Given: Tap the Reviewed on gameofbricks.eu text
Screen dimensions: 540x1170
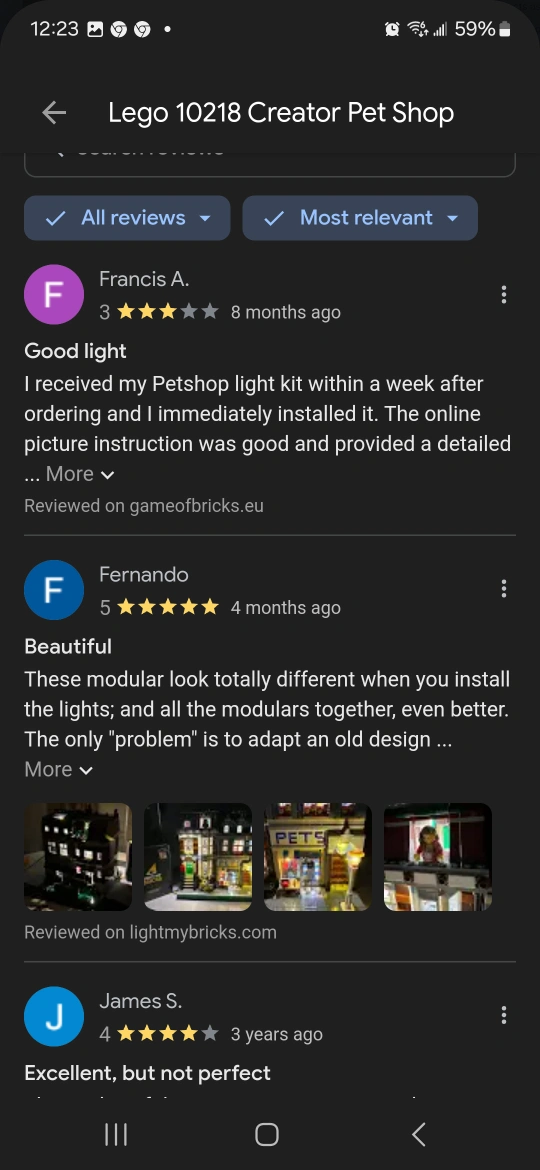Looking at the screenshot, I should [144, 506].
